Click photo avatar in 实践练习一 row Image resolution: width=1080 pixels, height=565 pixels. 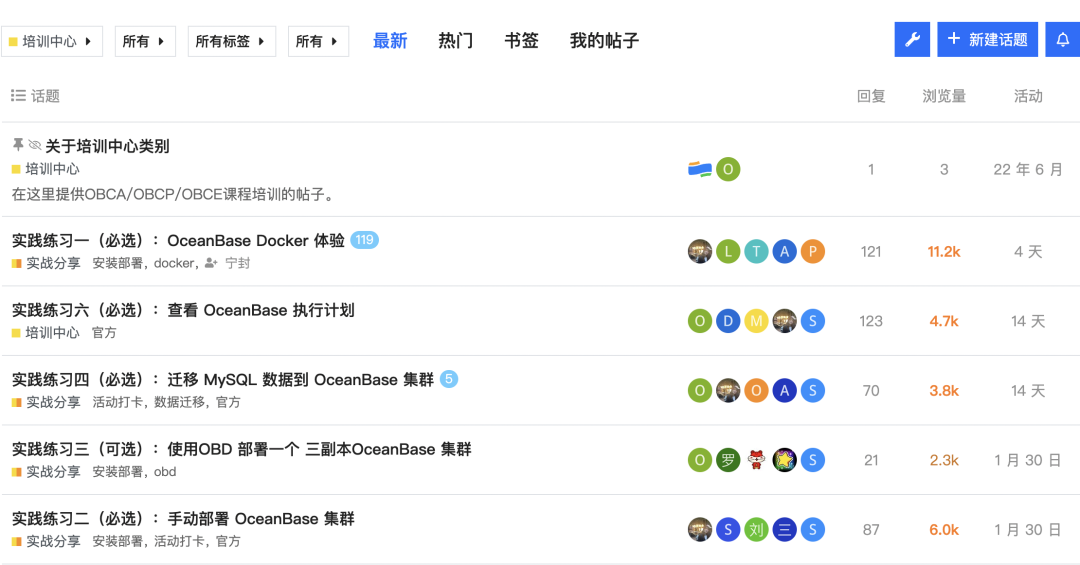click(x=700, y=251)
